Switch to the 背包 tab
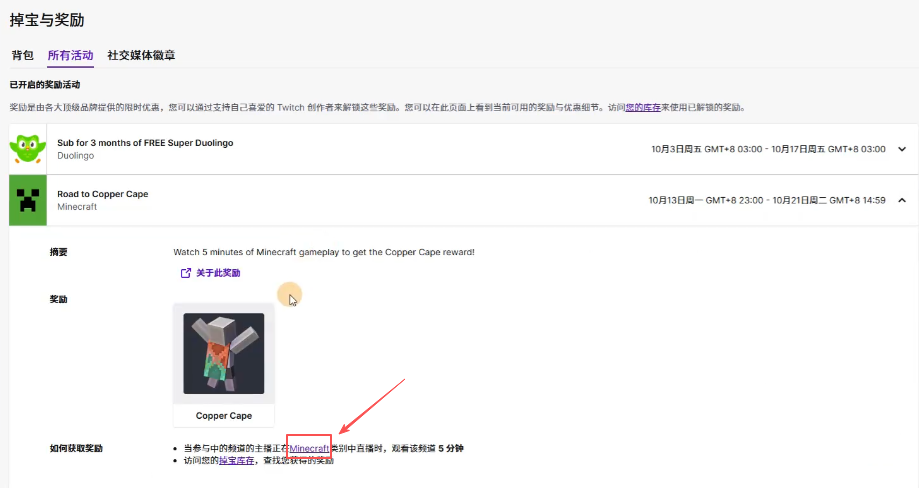The height and width of the screenshot is (488, 919). (23, 55)
